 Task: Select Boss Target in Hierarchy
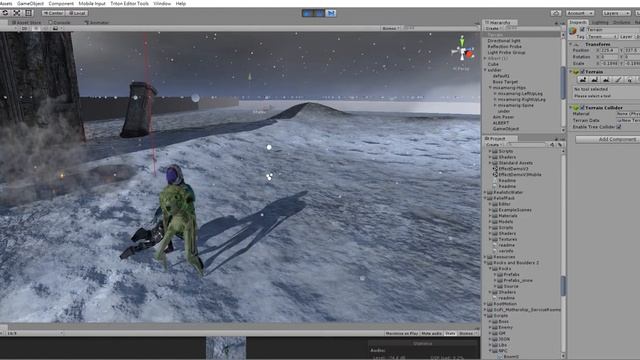[x=505, y=82]
